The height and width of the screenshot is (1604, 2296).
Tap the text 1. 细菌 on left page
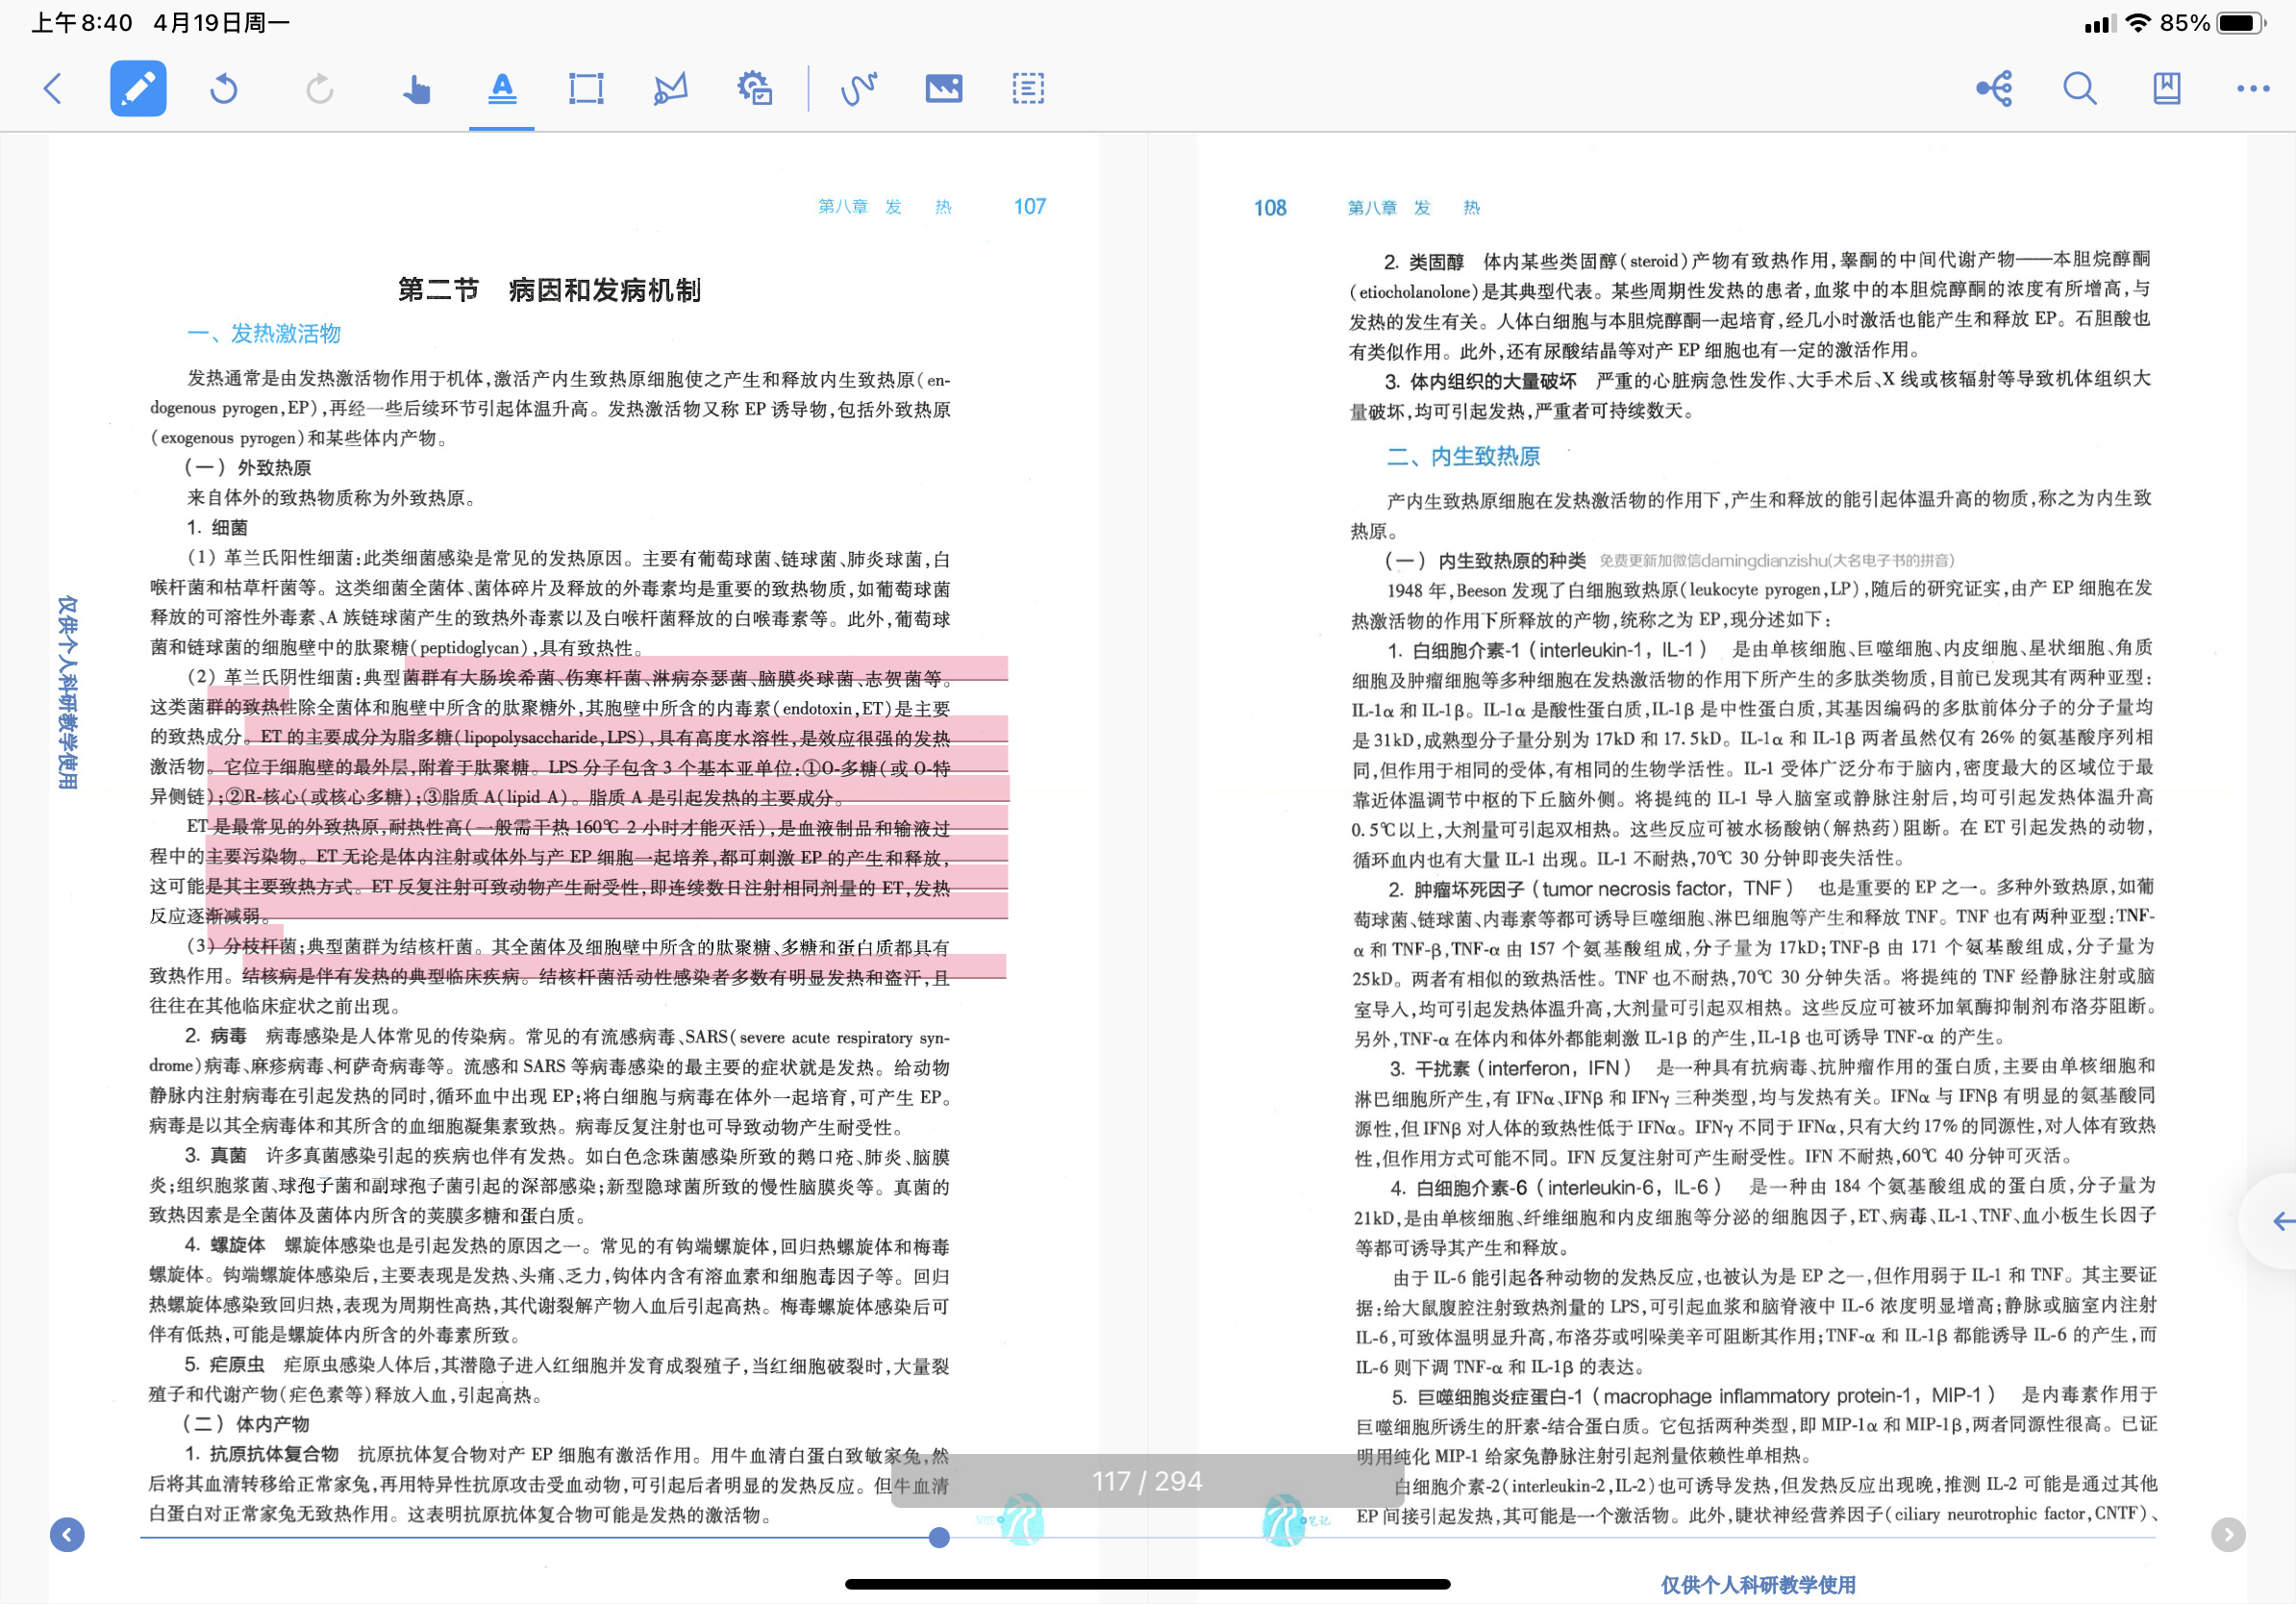[216, 527]
